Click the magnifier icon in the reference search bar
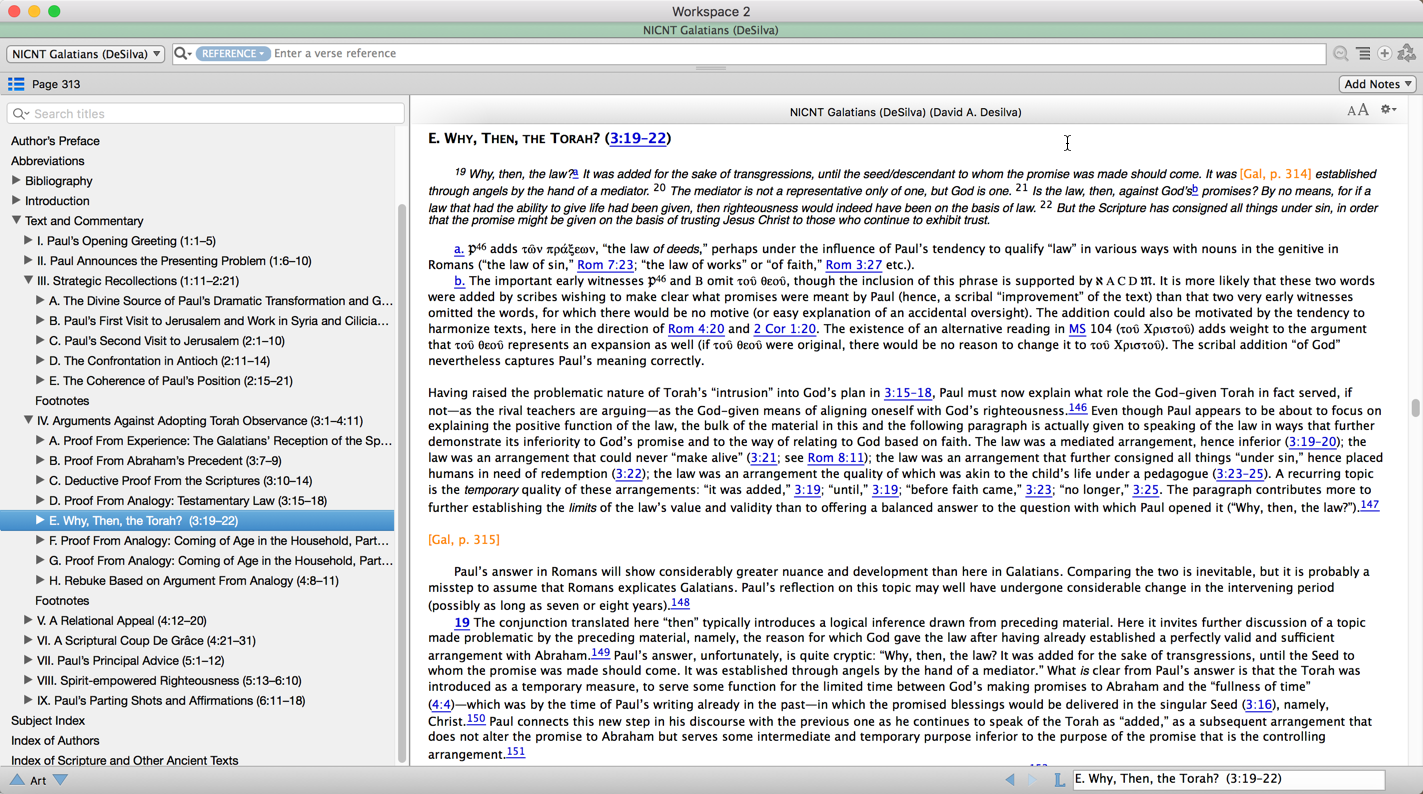Screen dimensions: 1423x794 (182, 53)
